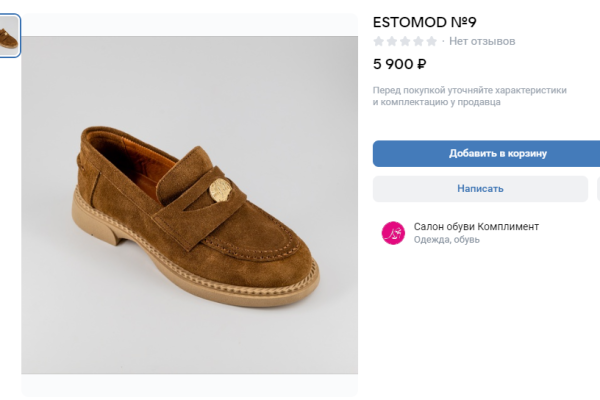The height and width of the screenshot is (400, 600).
Task: Click the fifth rating star
Action: 431,42
